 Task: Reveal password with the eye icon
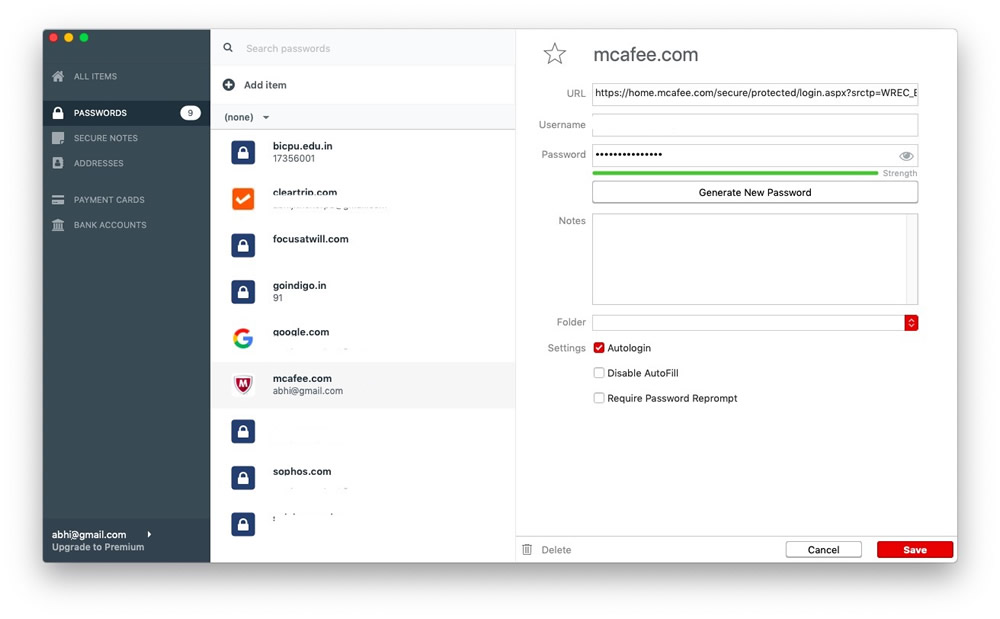pos(906,156)
